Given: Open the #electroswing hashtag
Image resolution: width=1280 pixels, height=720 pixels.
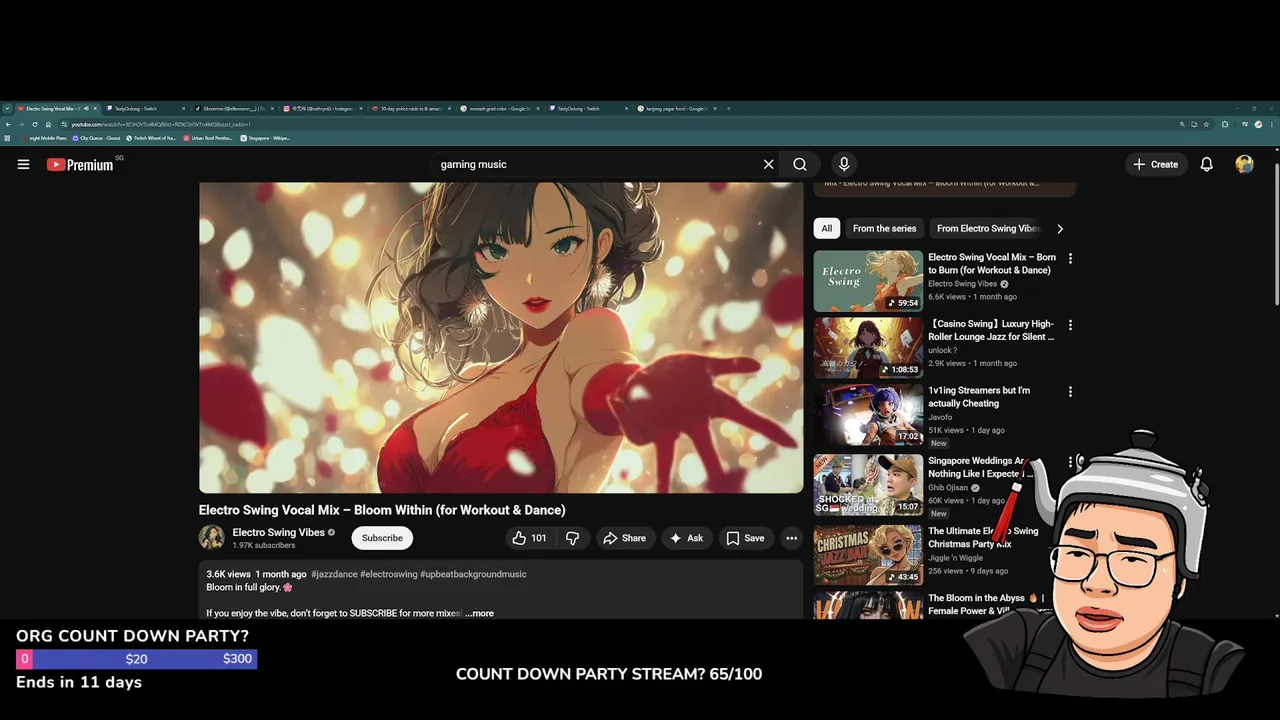Looking at the screenshot, I should (389, 574).
